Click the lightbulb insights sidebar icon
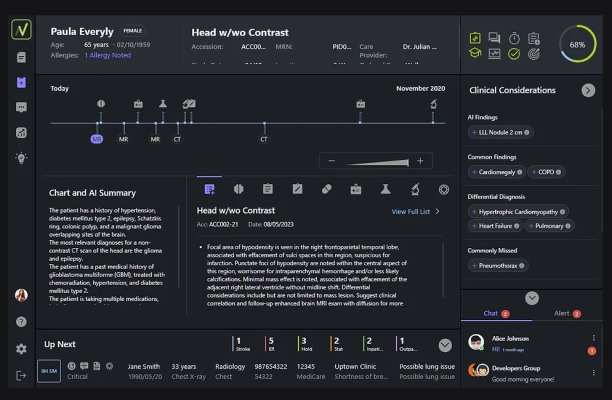The width and height of the screenshot is (612, 400). click(x=21, y=158)
